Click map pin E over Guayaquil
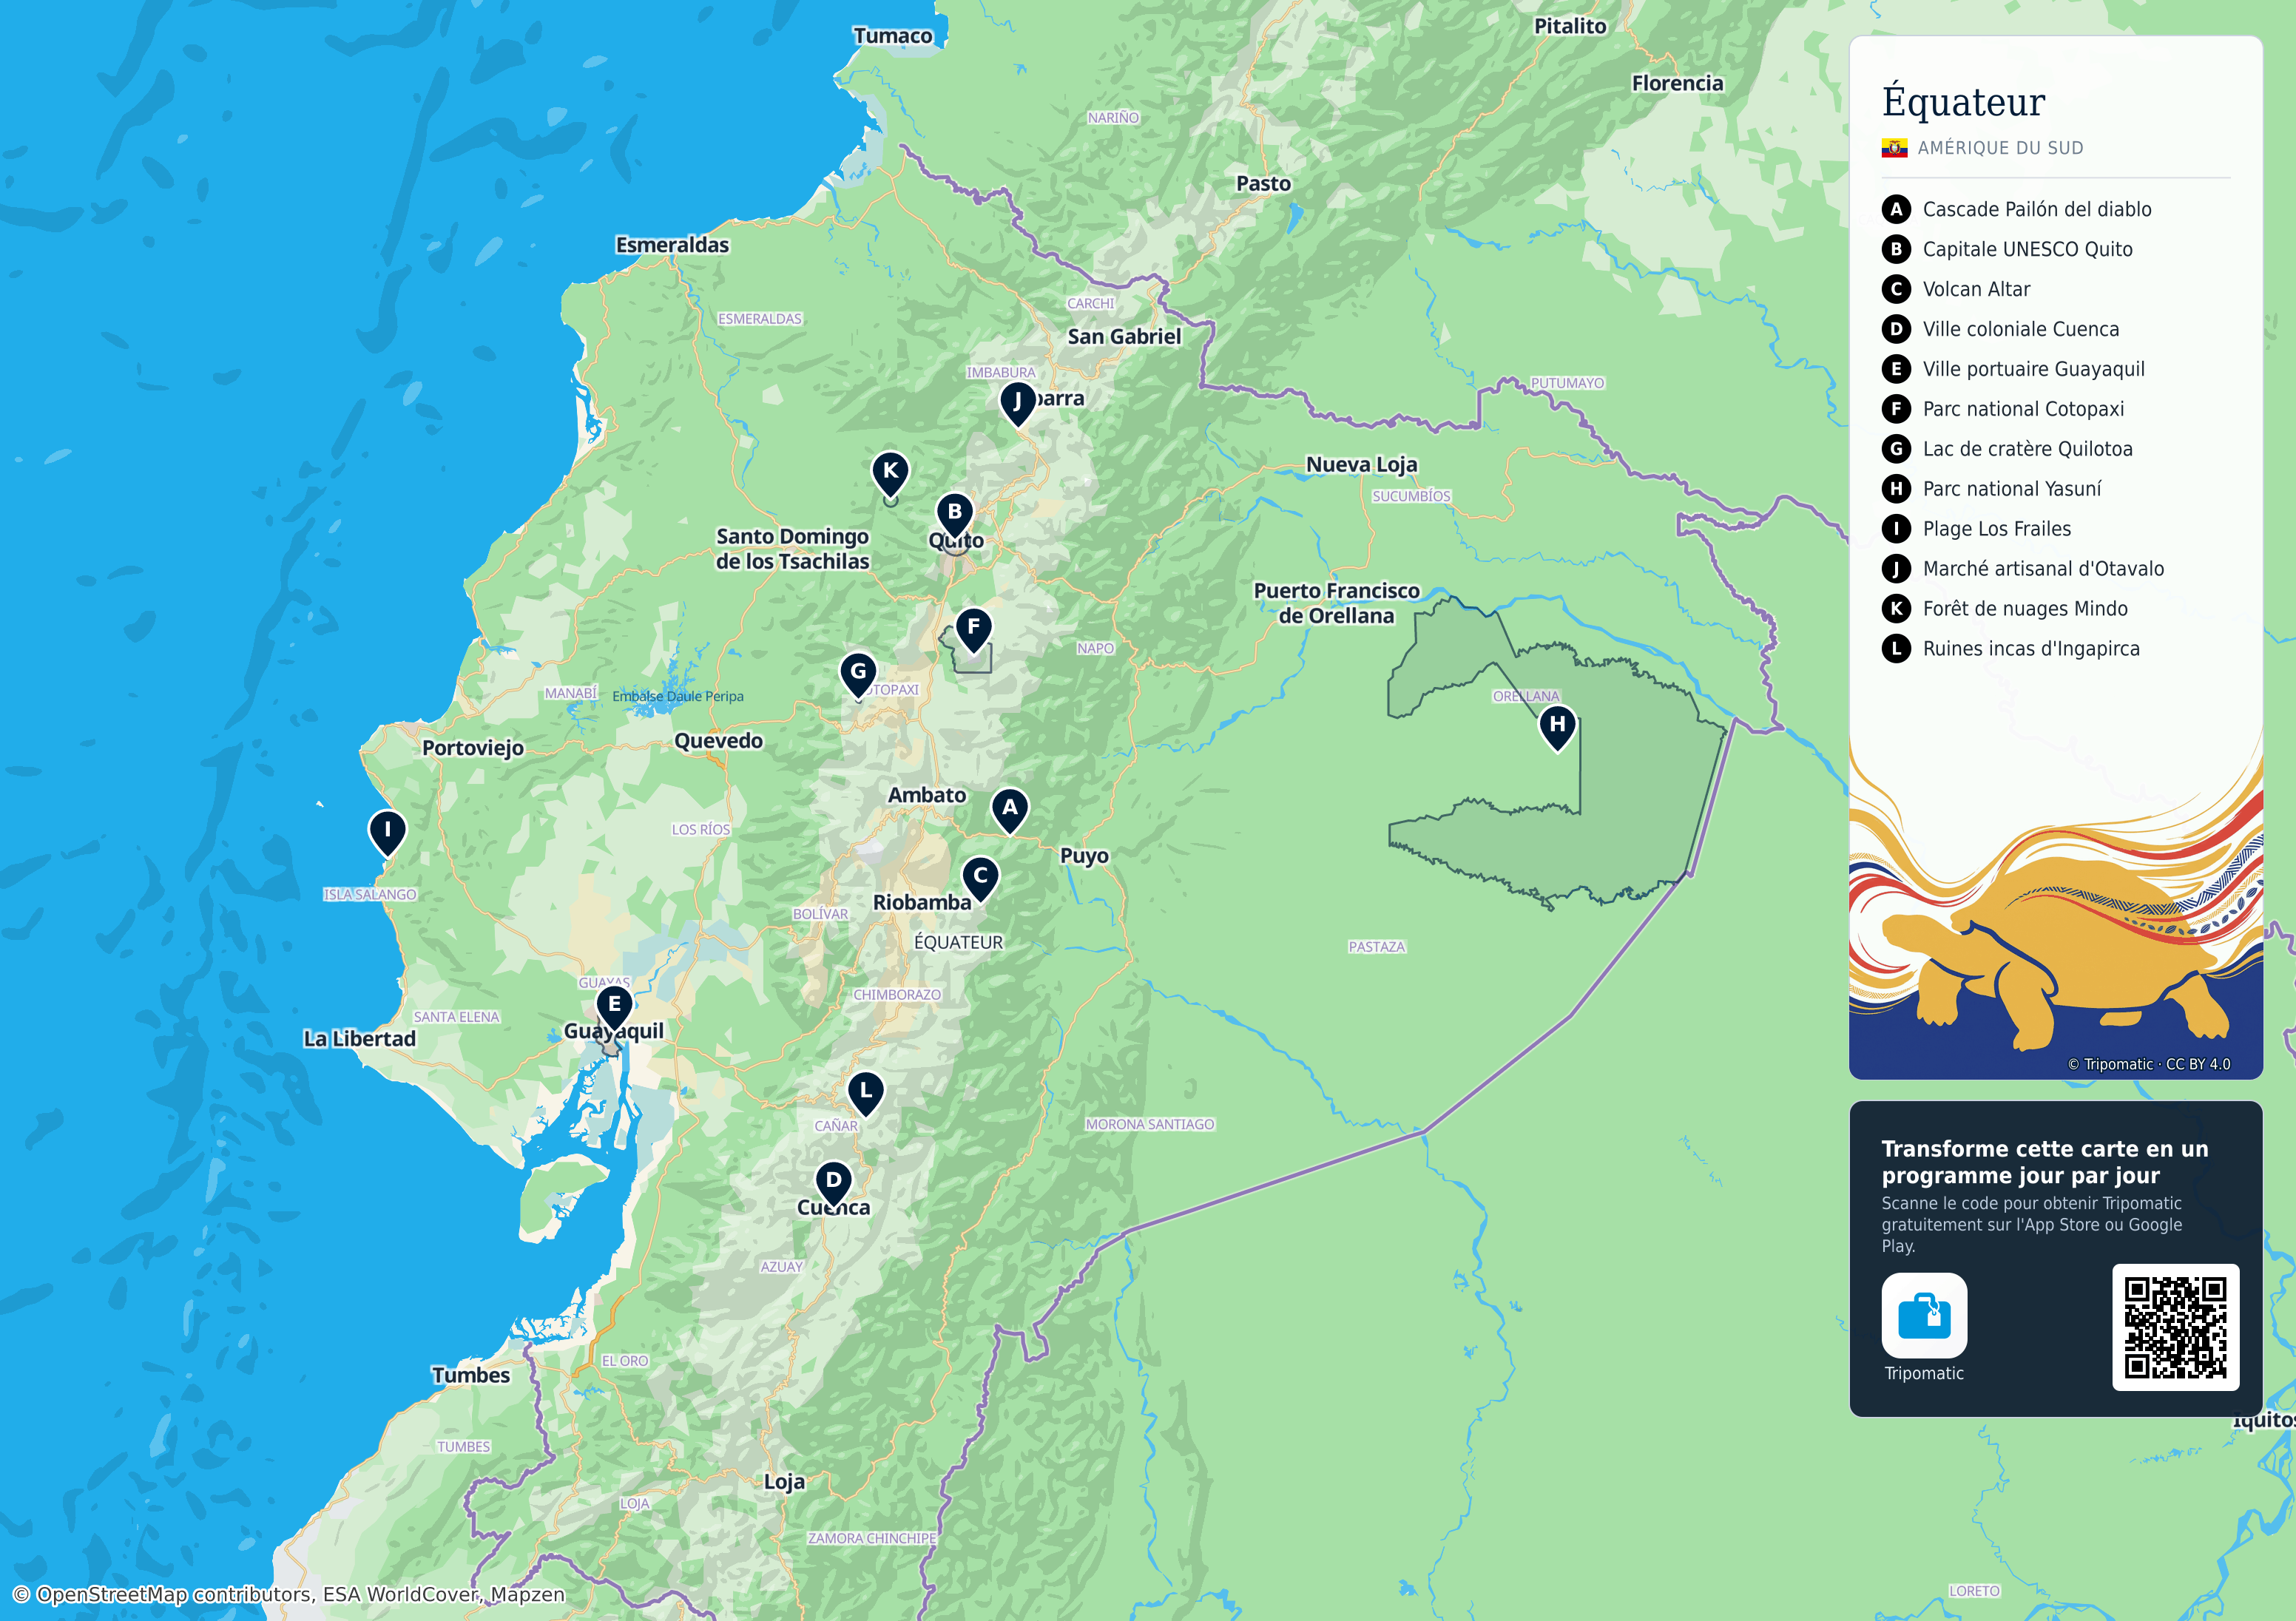Viewport: 2296px width, 1621px height. [614, 1008]
